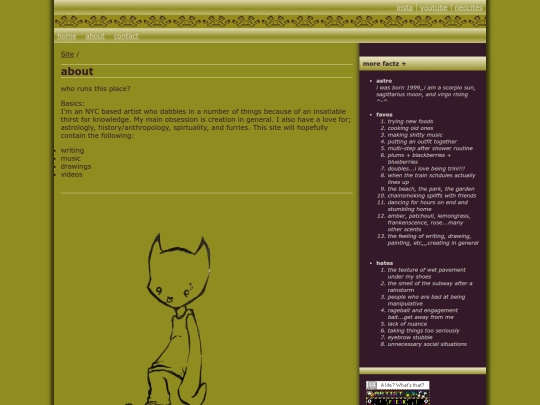The height and width of the screenshot is (405, 540).
Task: Expand the 'more factz +' header
Action: (422, 64)
